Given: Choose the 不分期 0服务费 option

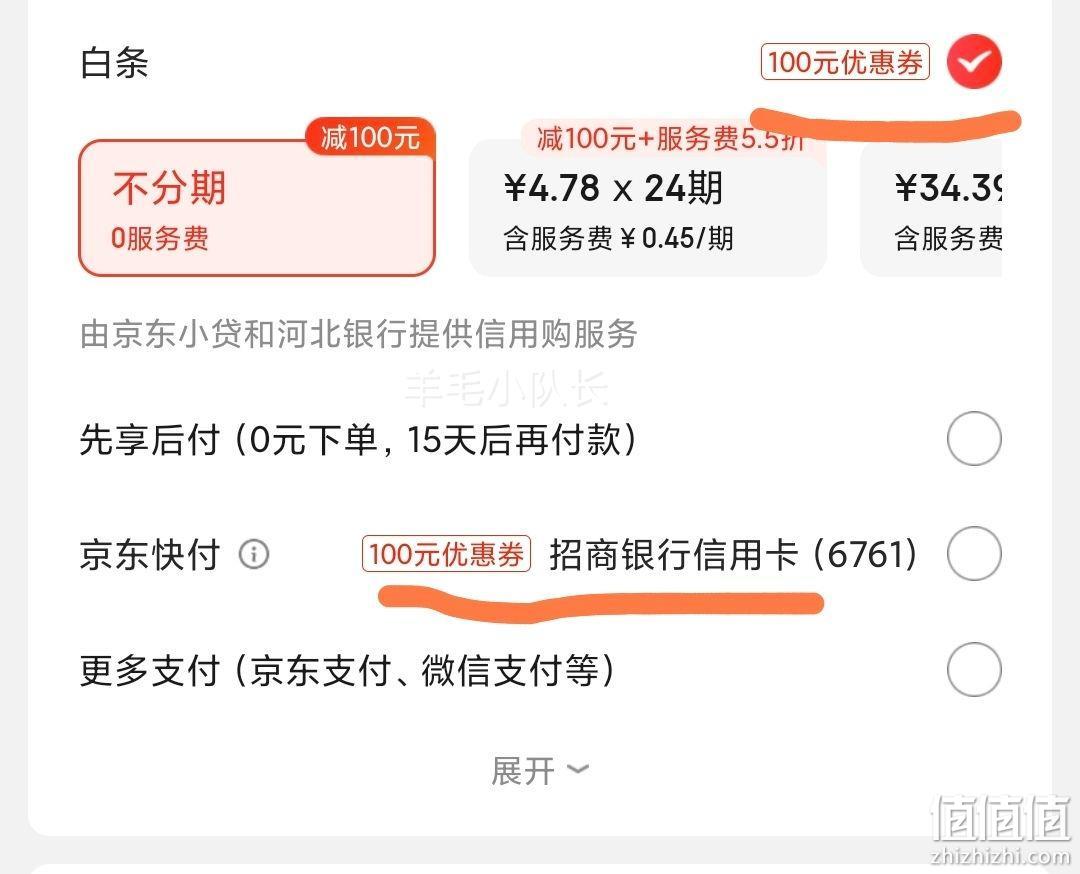Looking at the screenshot, I should click(257, 208).
